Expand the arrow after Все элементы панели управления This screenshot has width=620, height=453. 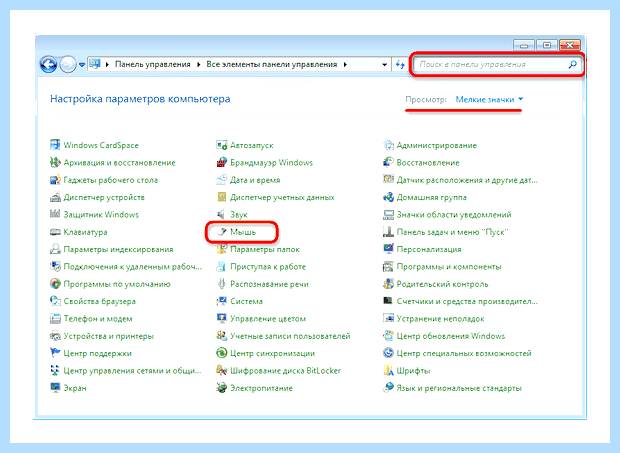pyautogui.click(x=345, y=64)
